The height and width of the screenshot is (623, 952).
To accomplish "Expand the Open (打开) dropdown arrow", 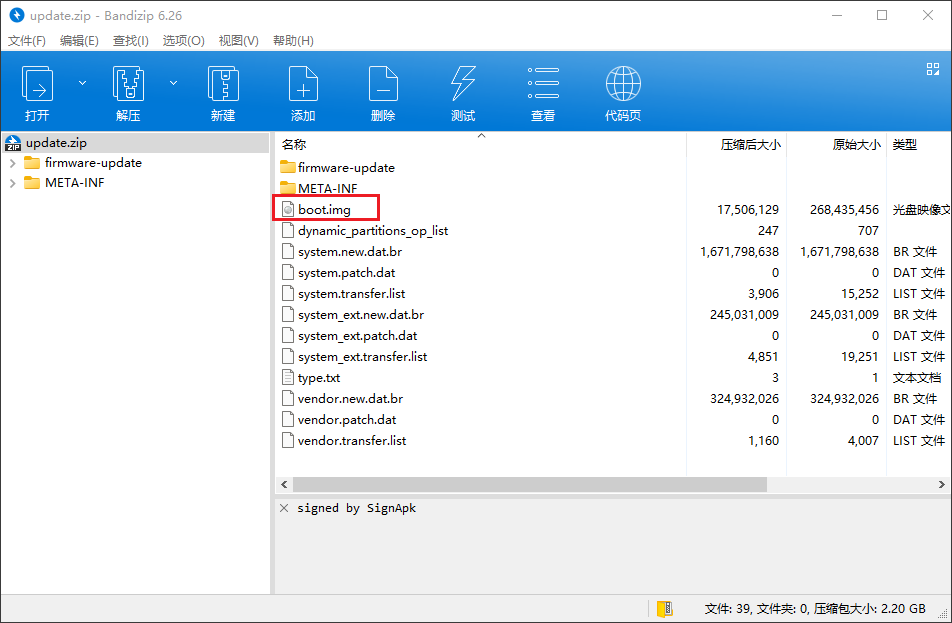I will 83,83.
